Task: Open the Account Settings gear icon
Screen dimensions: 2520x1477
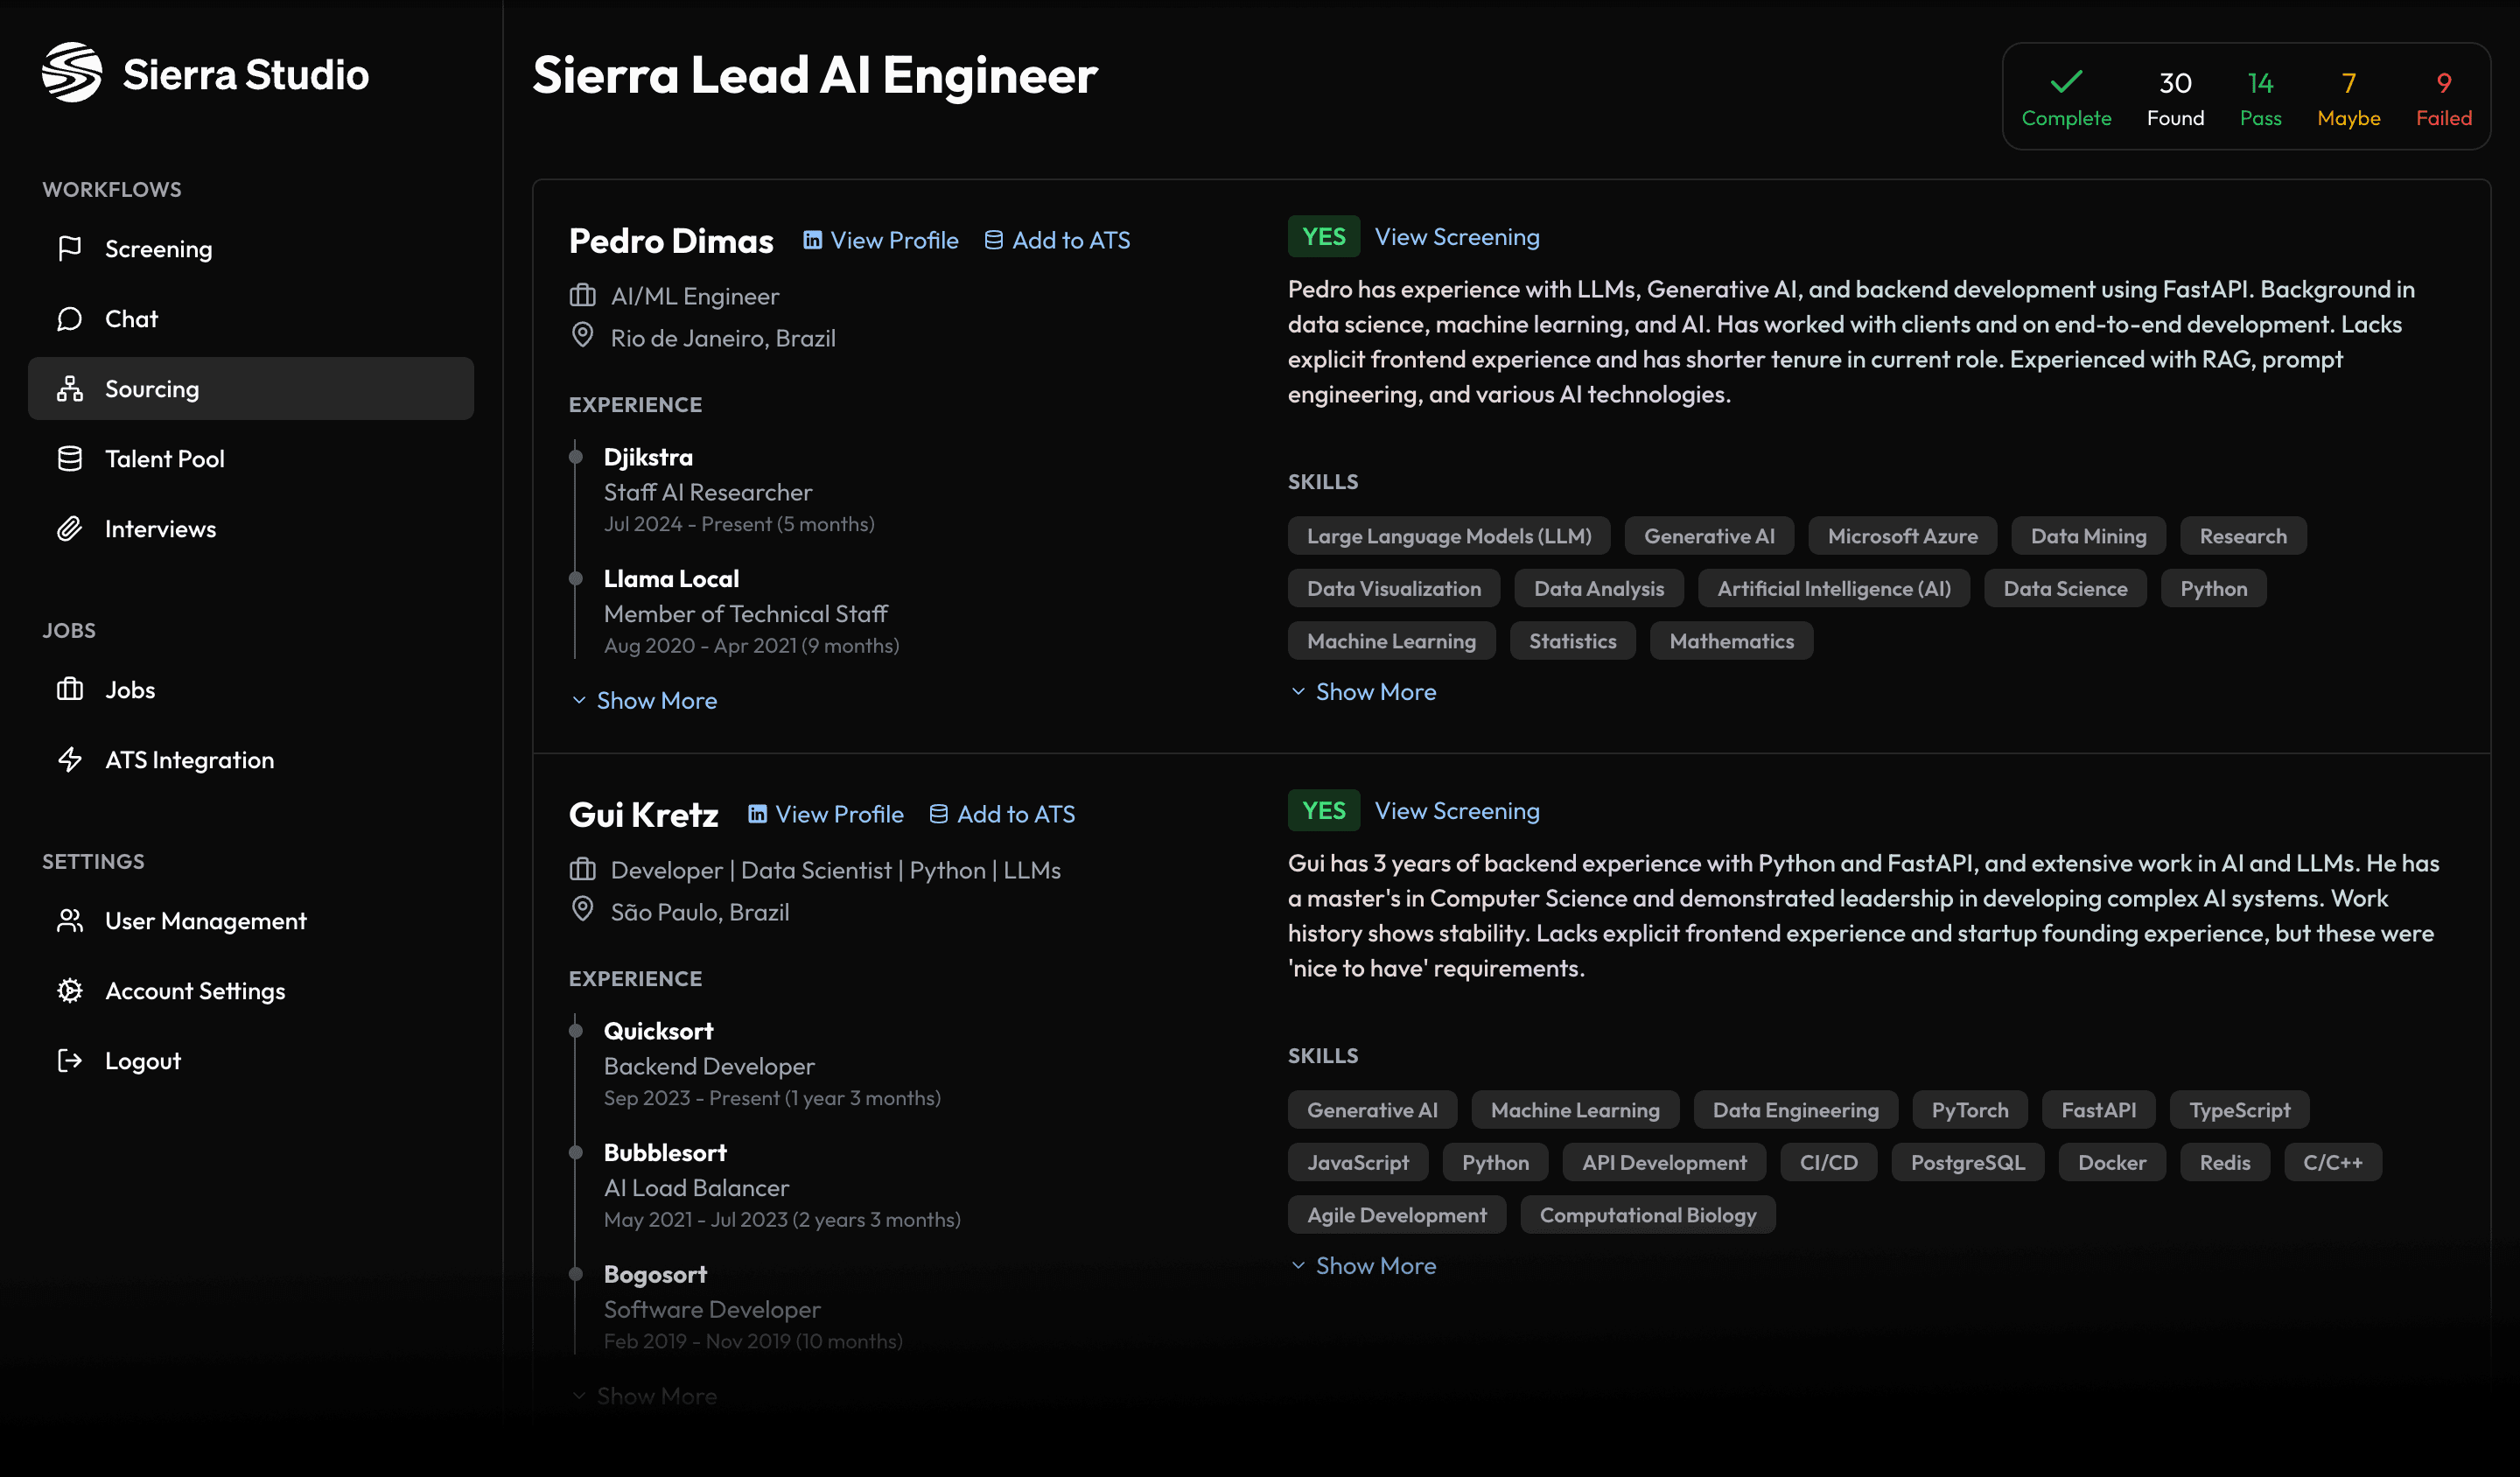Action: coord(70,990)
